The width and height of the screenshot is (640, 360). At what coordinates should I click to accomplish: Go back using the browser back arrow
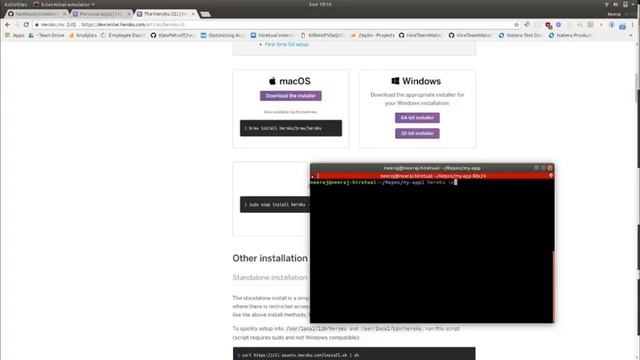tap(7, 24)
